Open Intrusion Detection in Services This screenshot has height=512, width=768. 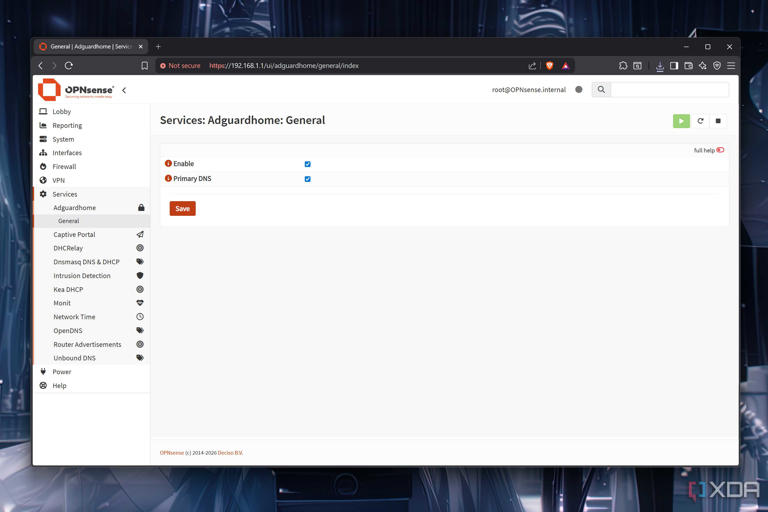(82, 276)
